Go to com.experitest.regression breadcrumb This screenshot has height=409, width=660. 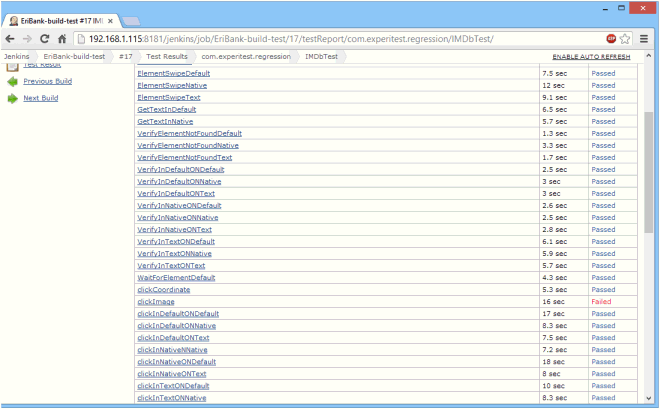246,56
